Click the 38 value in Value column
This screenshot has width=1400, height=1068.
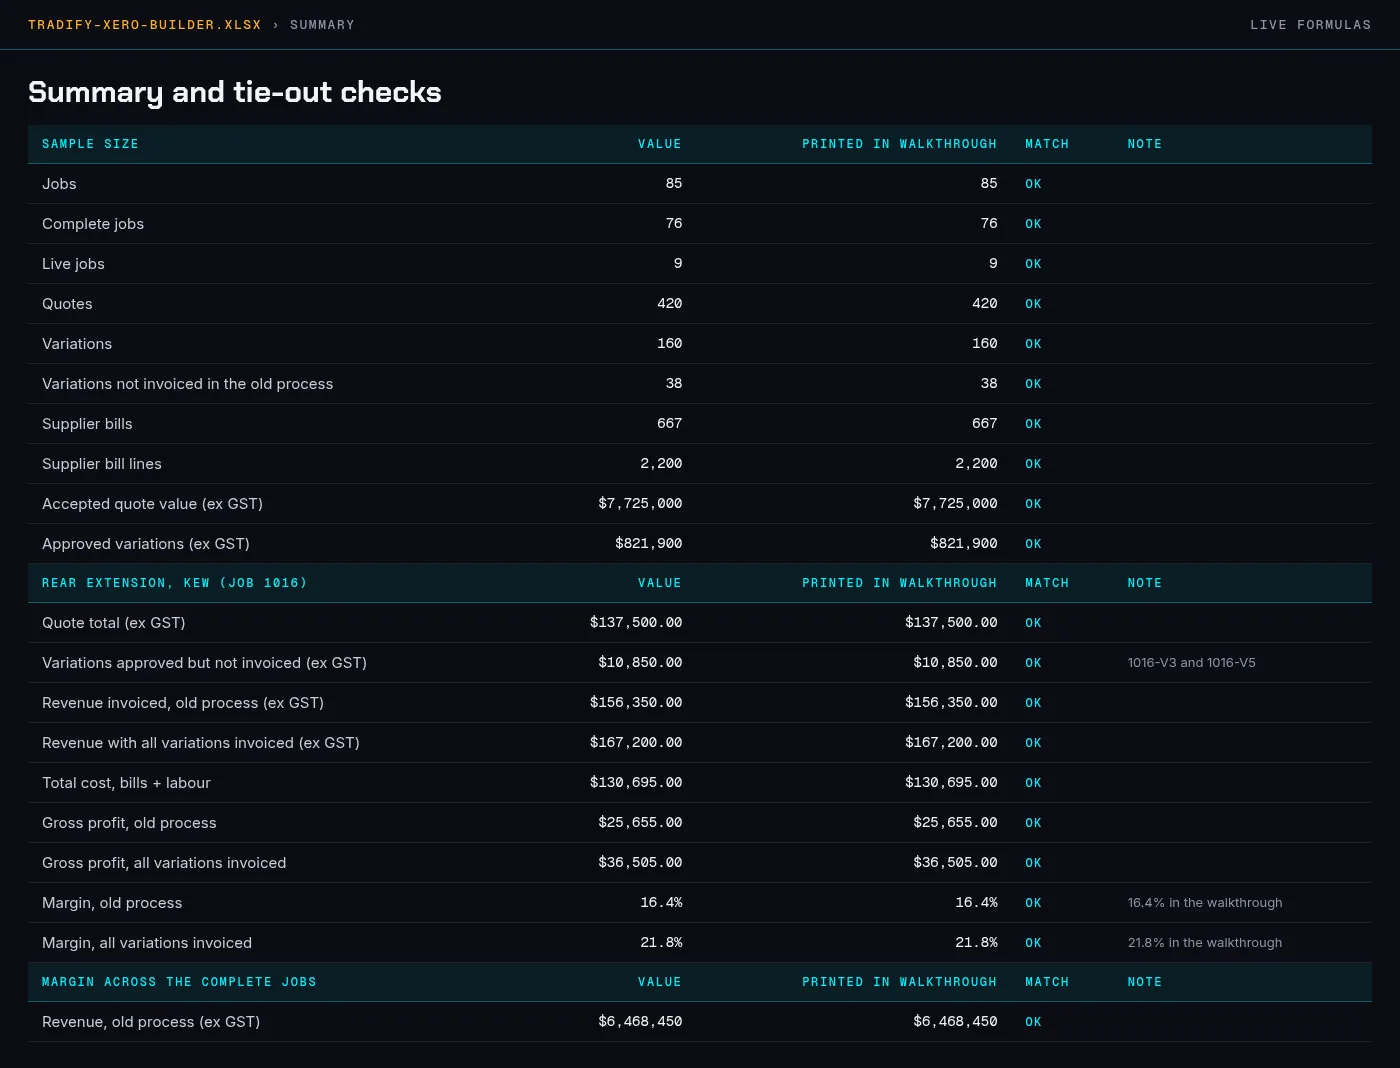[674, 384]
